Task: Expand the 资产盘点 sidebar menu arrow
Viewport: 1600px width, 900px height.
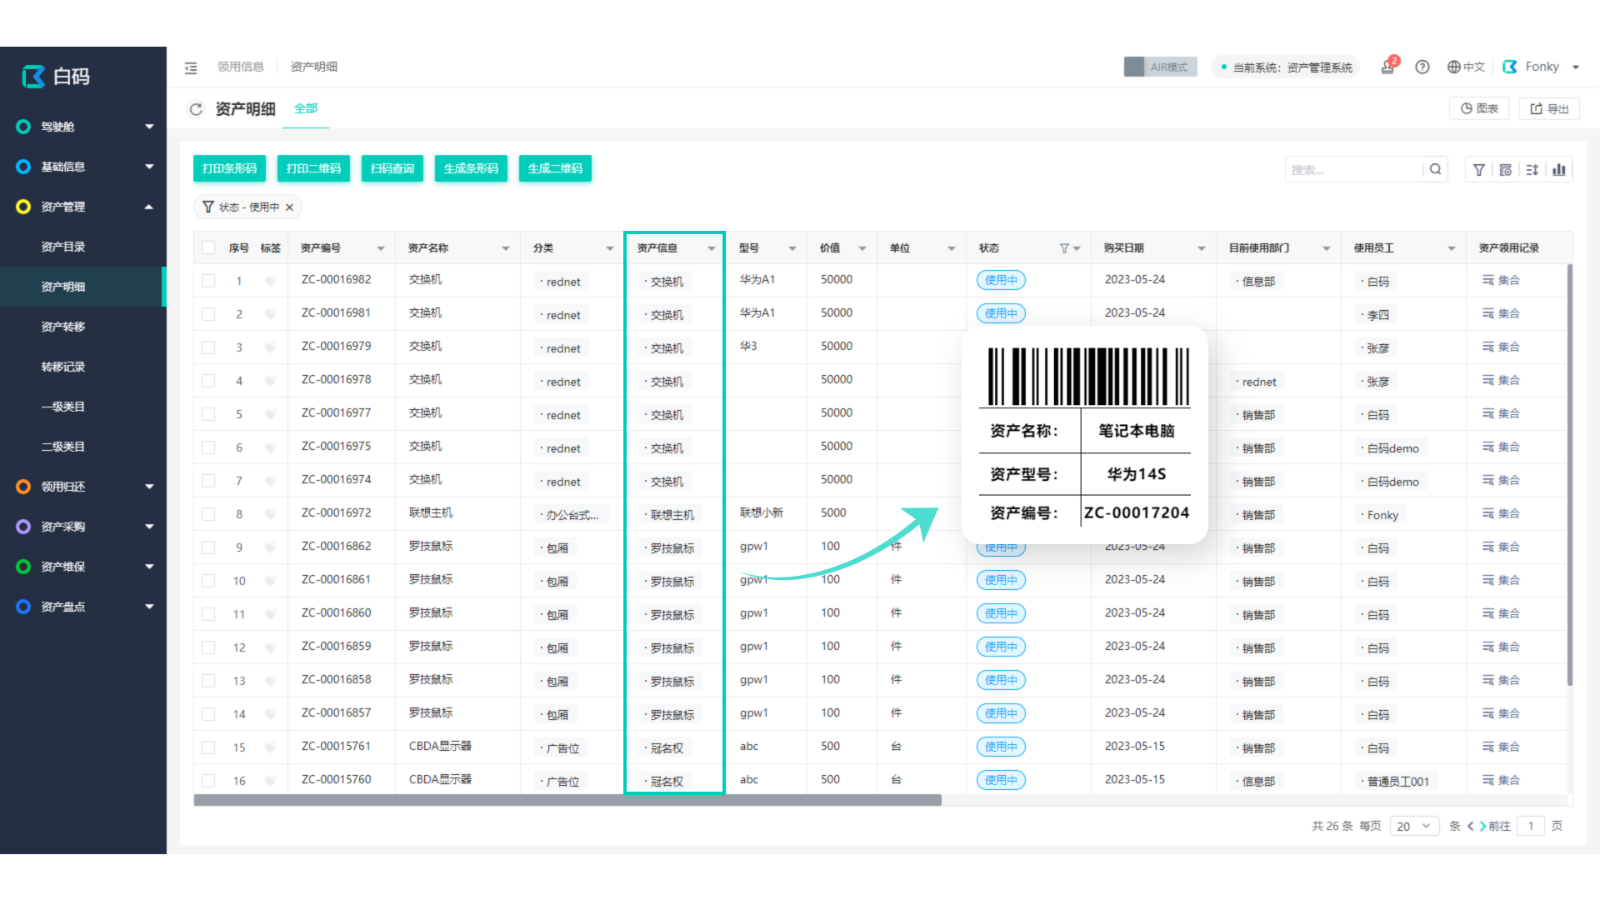Action: click(x=149, y=607)
